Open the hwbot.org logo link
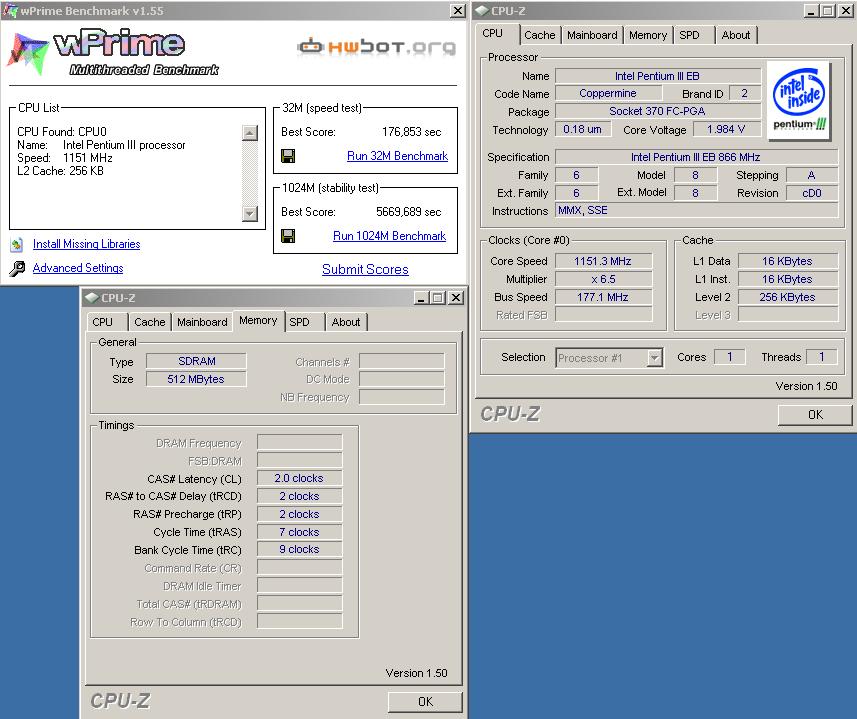Viewport: 857px width, 719px height. 377,47
